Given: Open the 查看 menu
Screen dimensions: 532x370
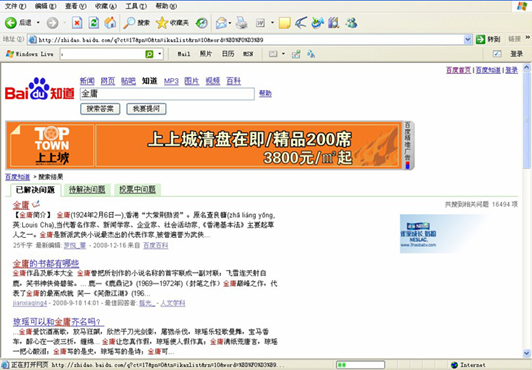Looking at the screenshot, I should point(76,6).
